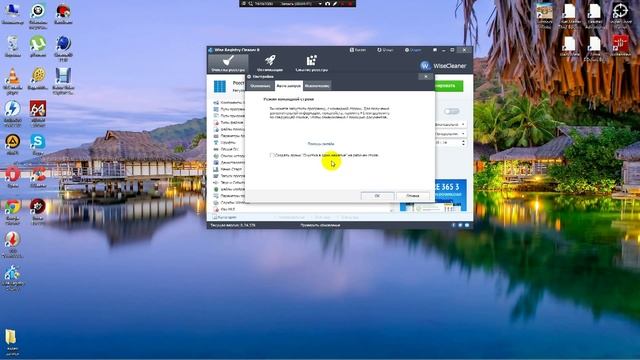Switch to the first settings tab, Основные
This screenshot has width=640, height=360.
(260, 86)
